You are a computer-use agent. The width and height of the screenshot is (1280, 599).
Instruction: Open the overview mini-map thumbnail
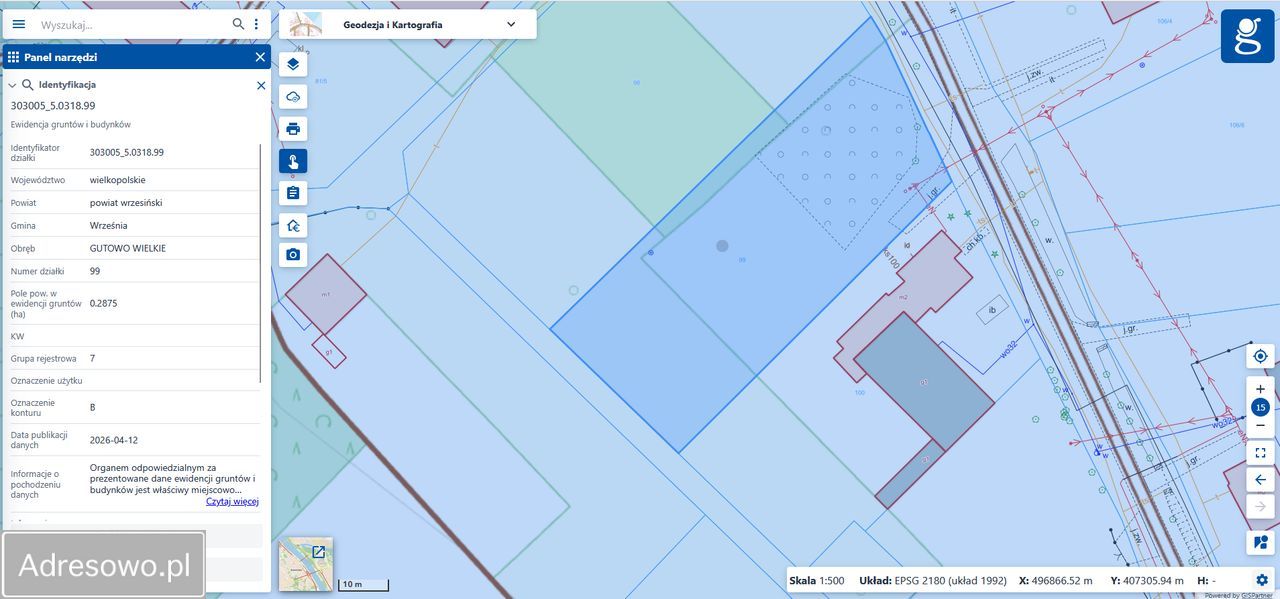pos(305,564)
